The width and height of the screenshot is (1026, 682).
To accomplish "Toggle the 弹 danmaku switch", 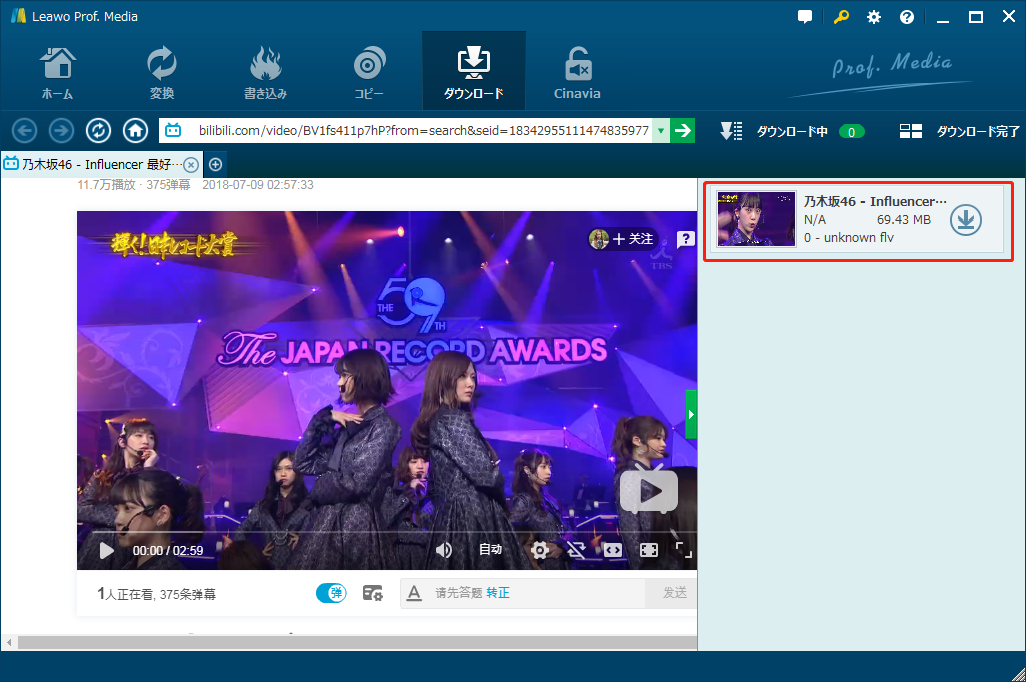I will [331, 593].
